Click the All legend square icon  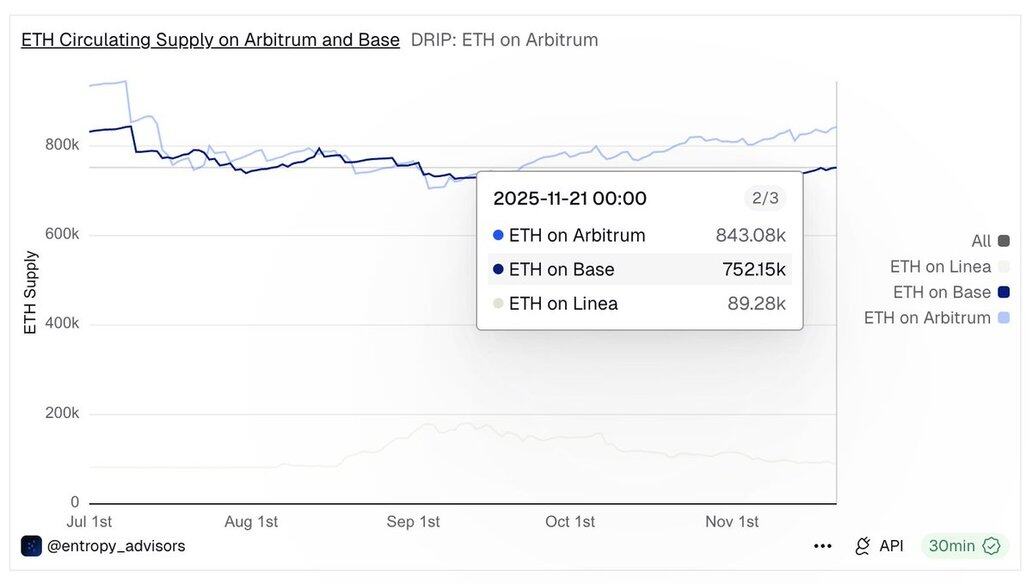(x=1003, y=241)
